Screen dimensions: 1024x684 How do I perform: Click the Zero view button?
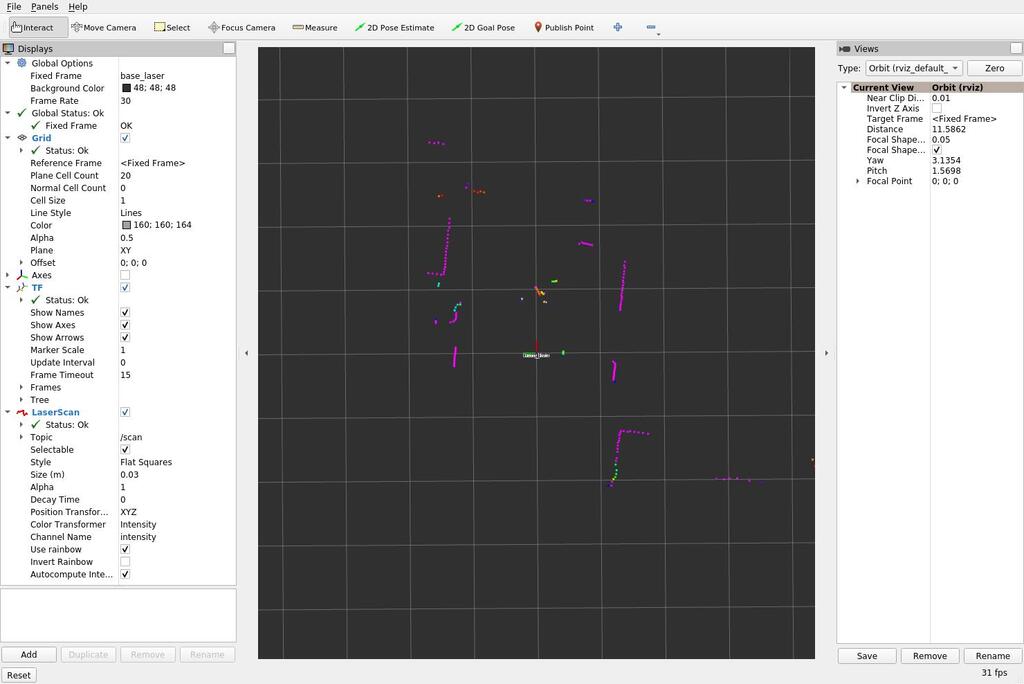click(994, 68)
